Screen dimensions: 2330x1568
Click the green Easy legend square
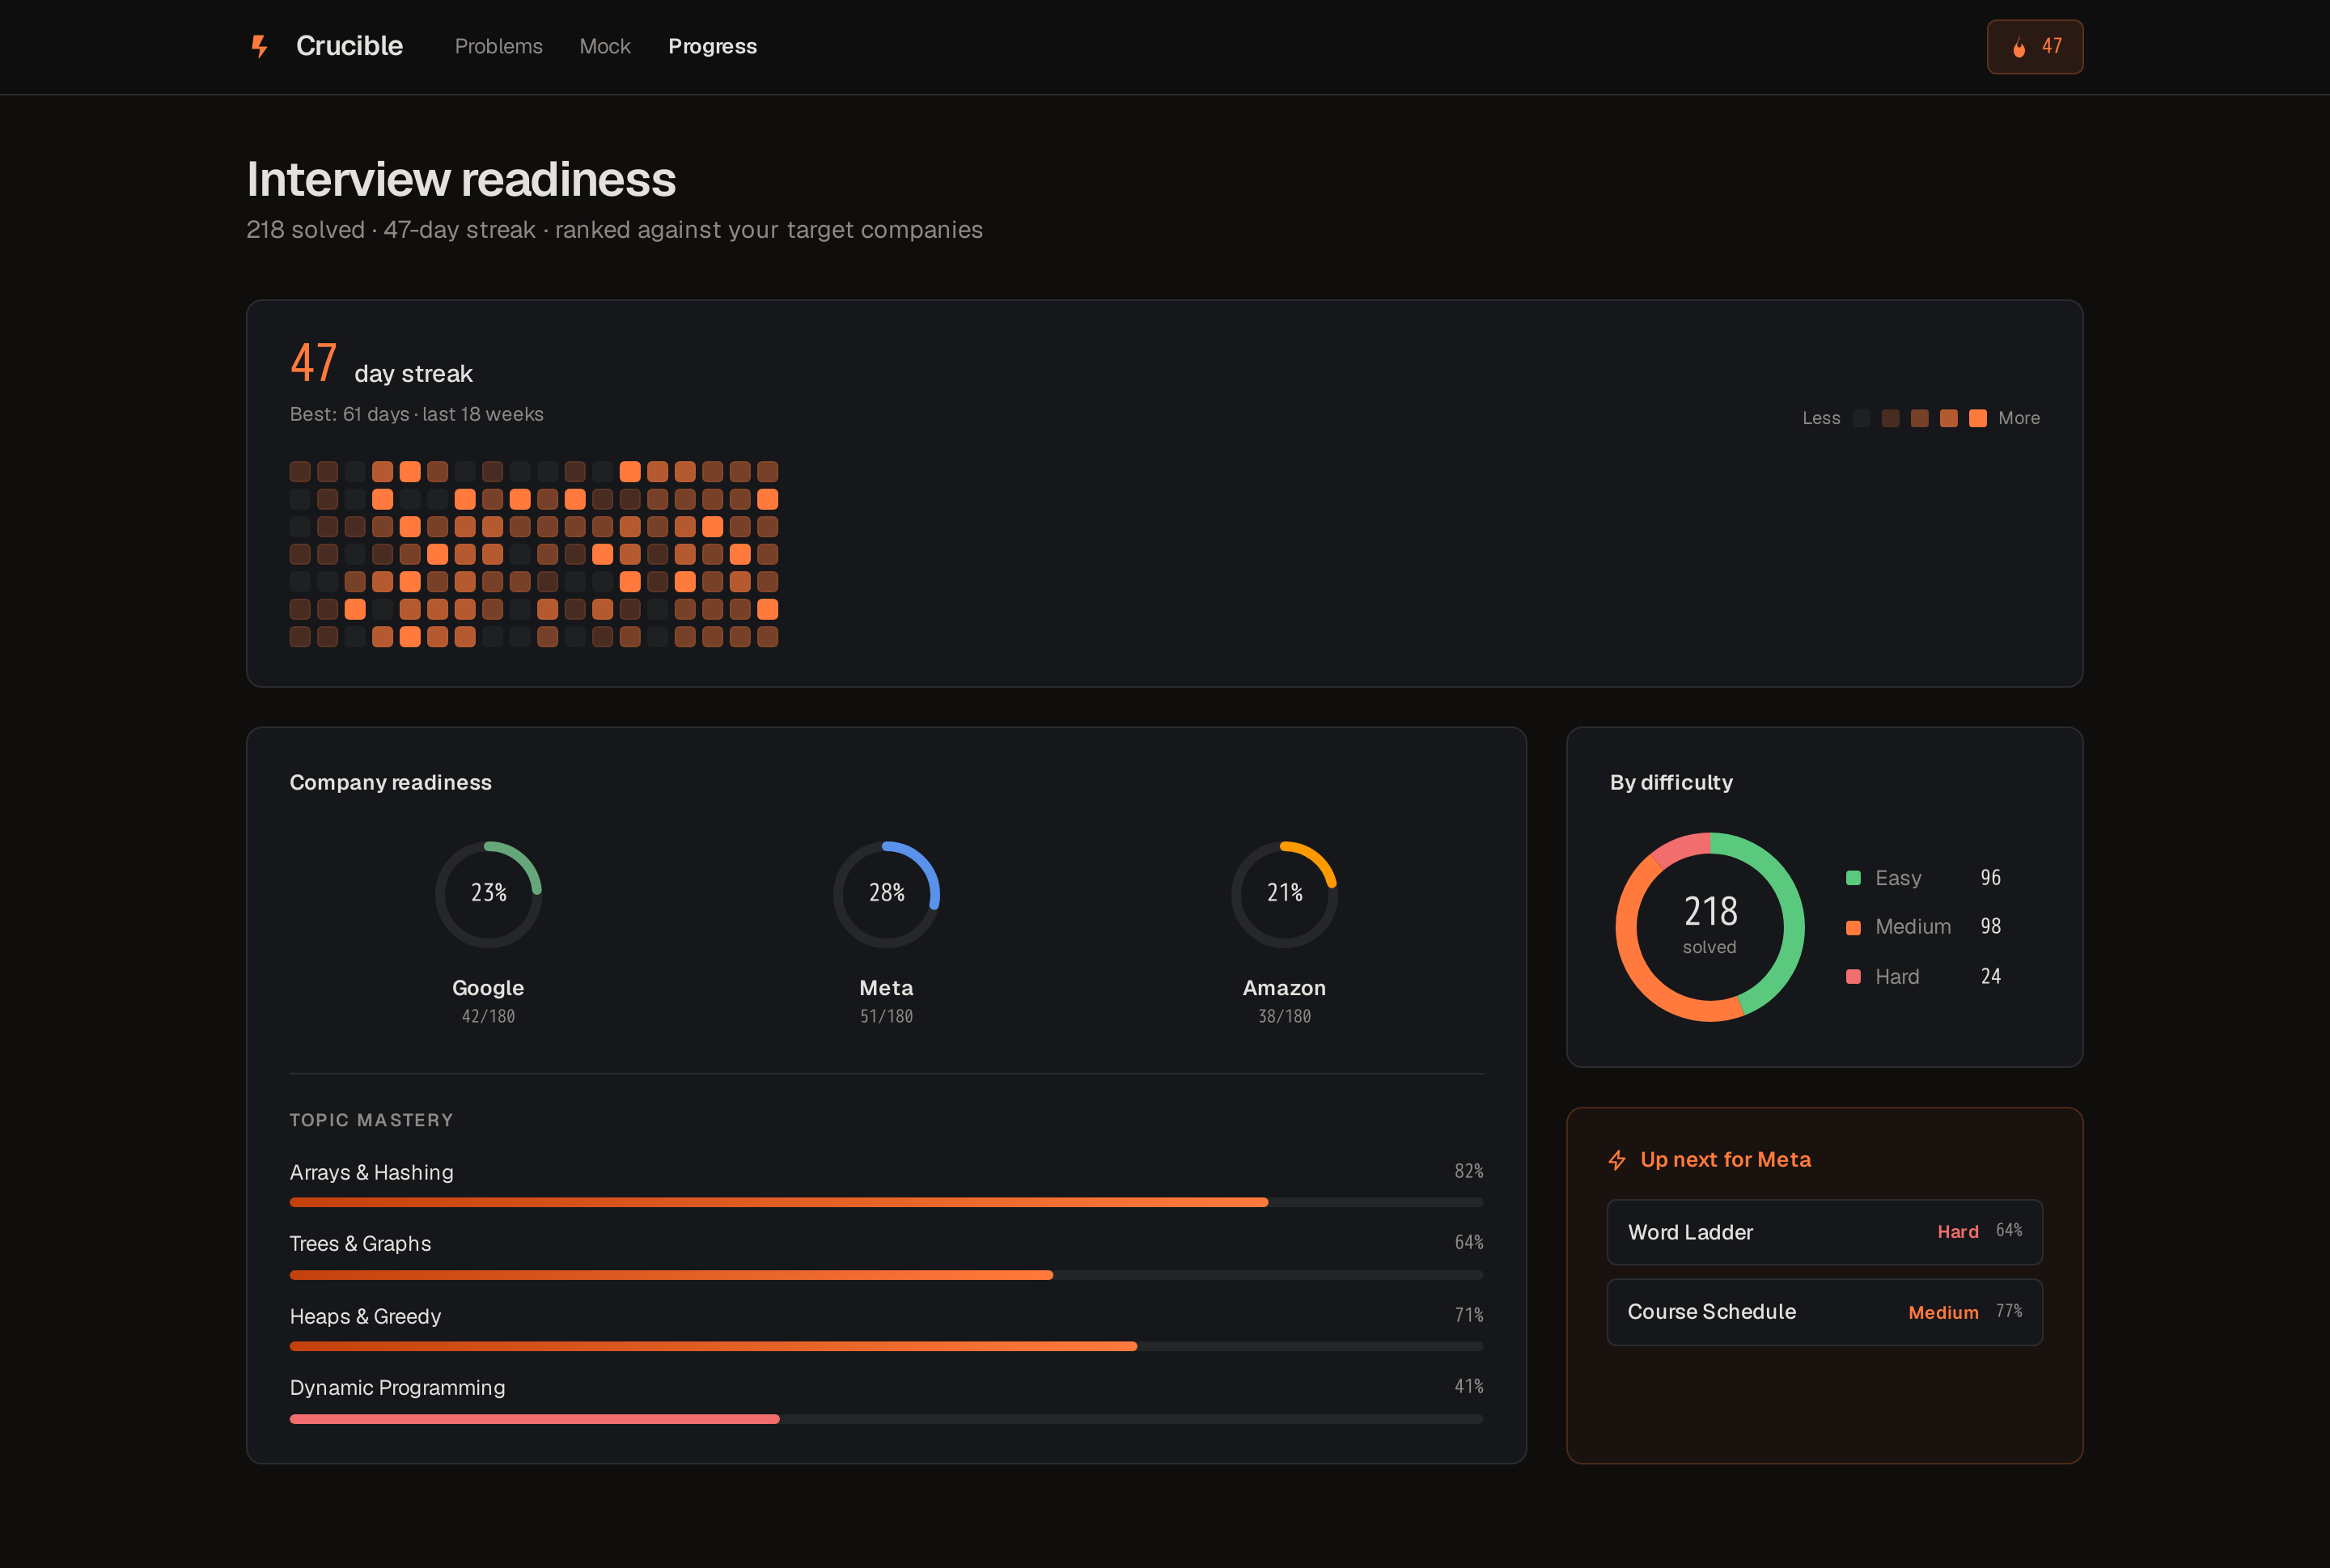click(1853, 878)
